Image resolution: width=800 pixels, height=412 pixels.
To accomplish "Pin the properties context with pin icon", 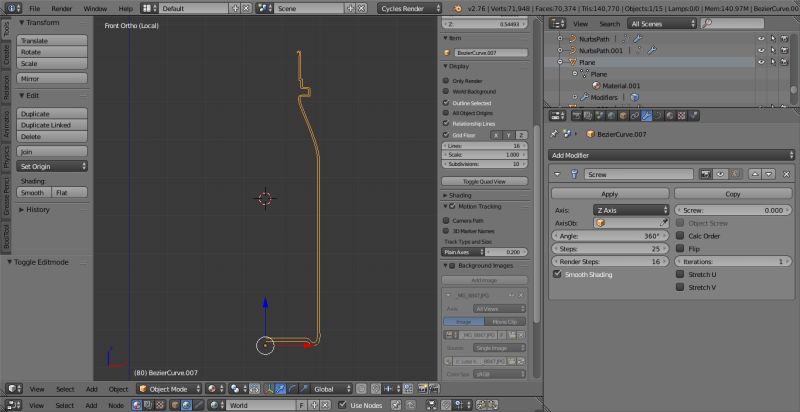I will pos(555,134).
